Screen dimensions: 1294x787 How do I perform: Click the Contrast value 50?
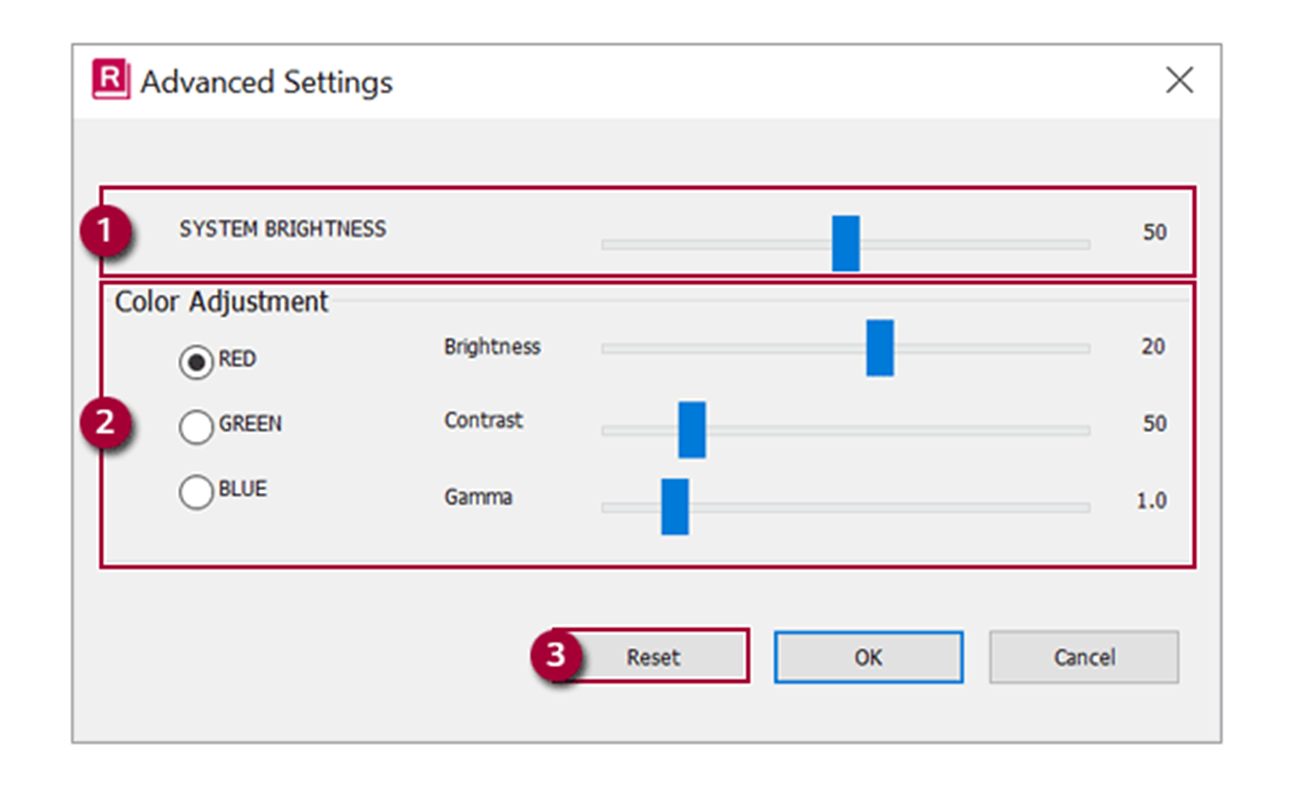[1154, 423]
